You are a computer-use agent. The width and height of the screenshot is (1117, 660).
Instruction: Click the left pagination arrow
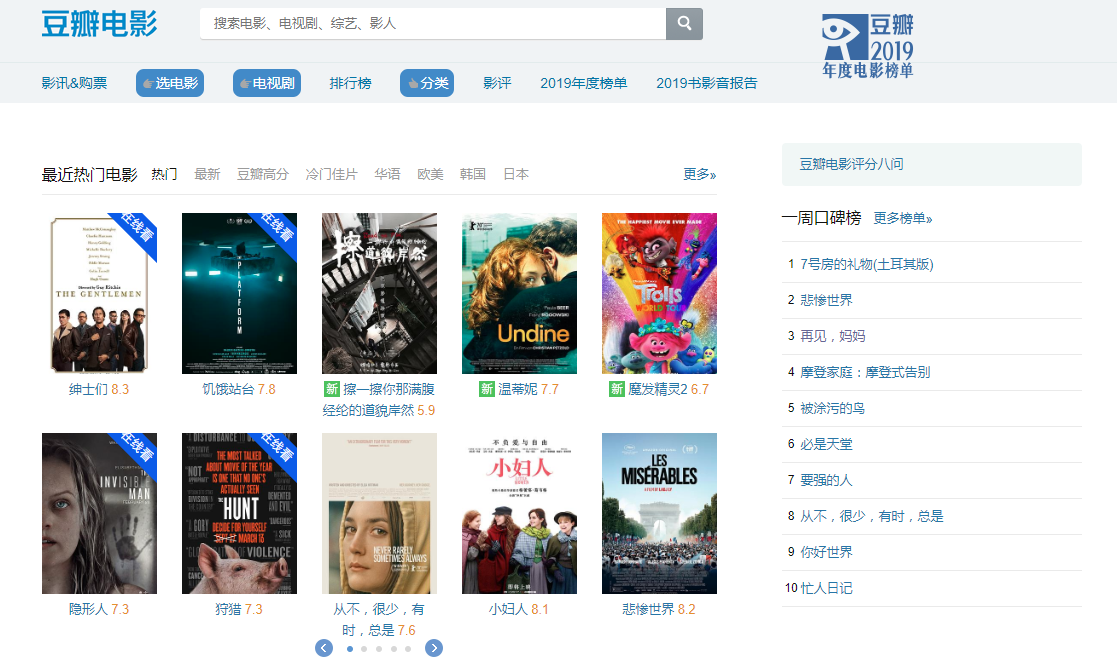[x=322, y=648]
